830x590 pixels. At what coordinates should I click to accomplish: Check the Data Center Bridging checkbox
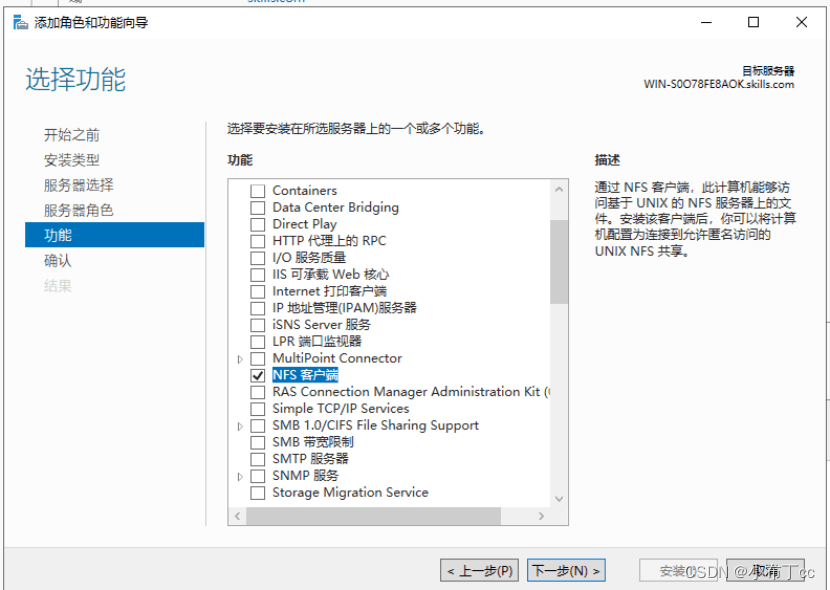click(x=258, y=207)
